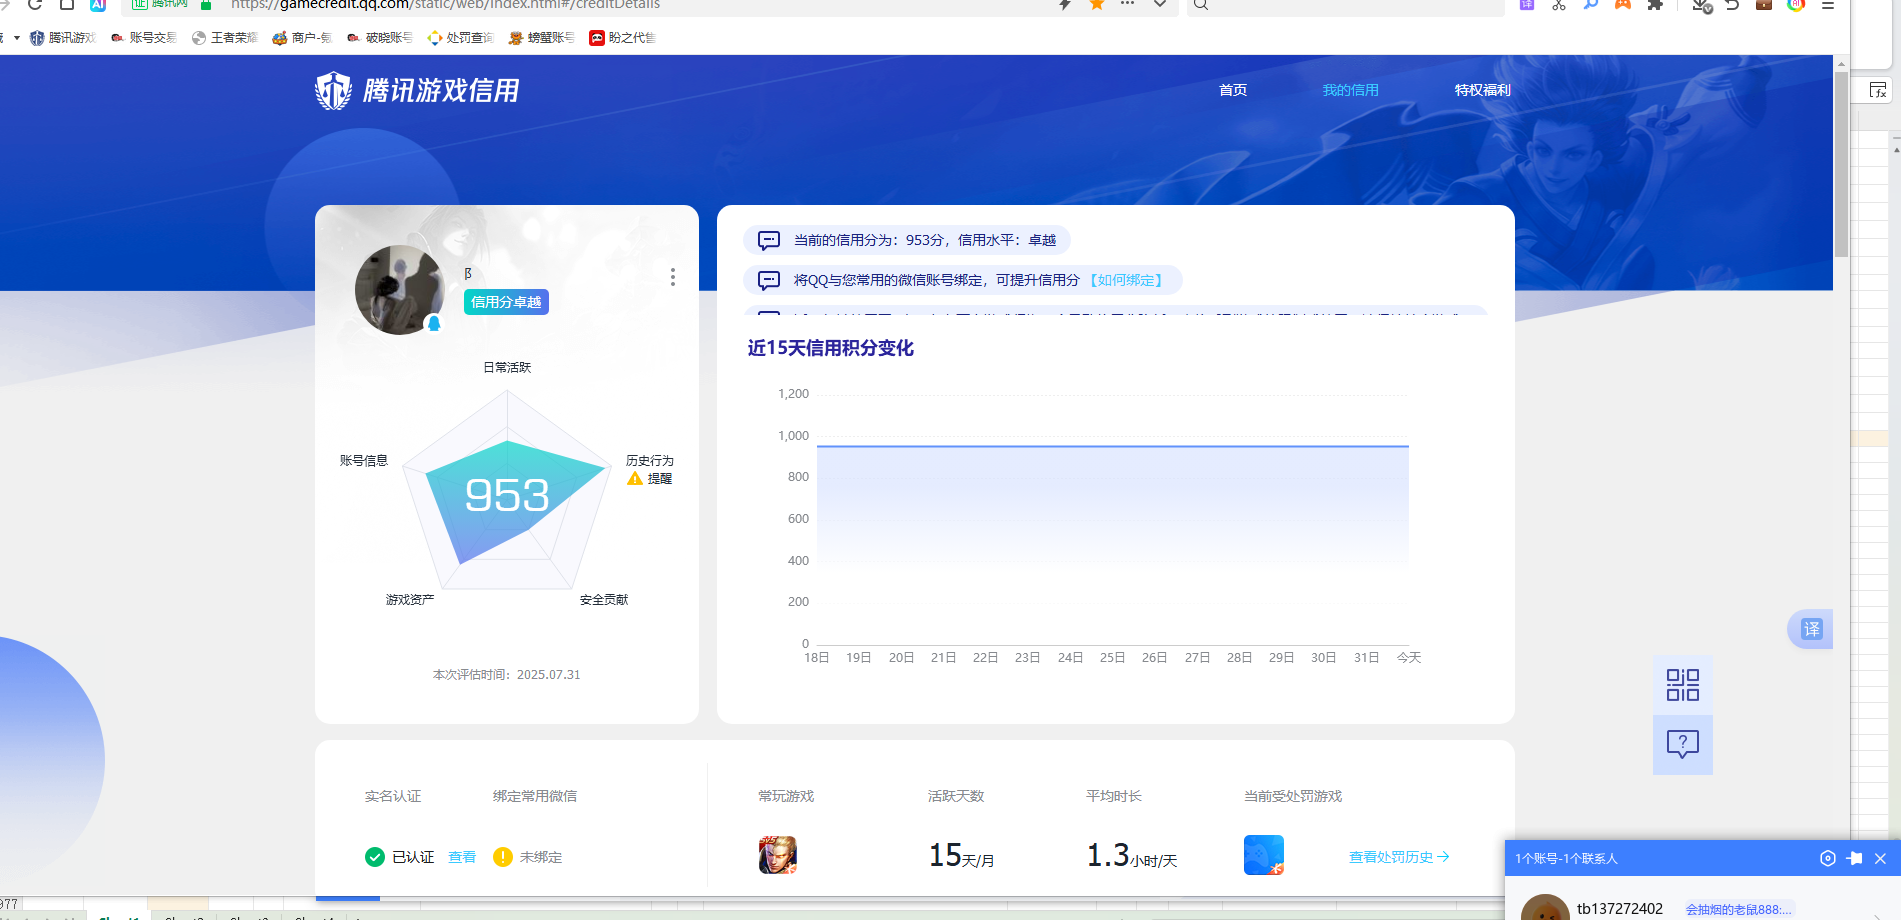The height and width of the screenshot is (920, 1901).
Task: Expand the bookmarks bar dropdown arrow
Action: click(17, 38)
